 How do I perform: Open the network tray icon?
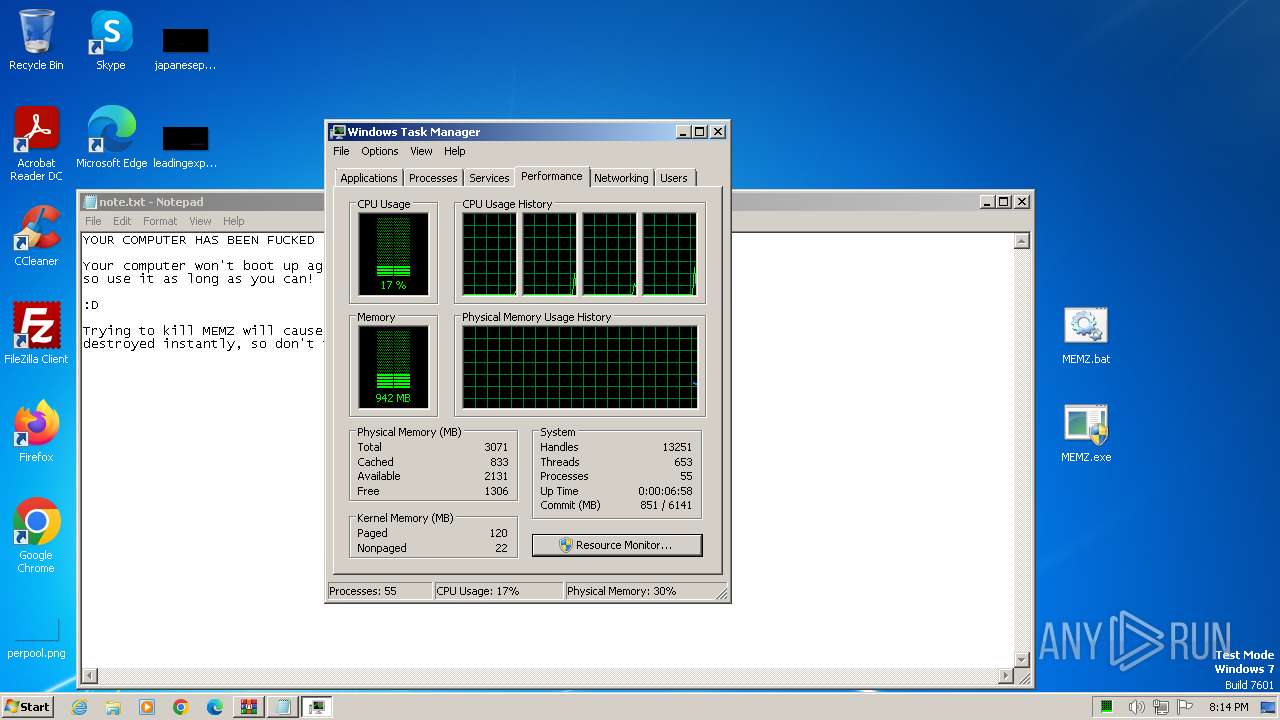[x=1162, y=707]
